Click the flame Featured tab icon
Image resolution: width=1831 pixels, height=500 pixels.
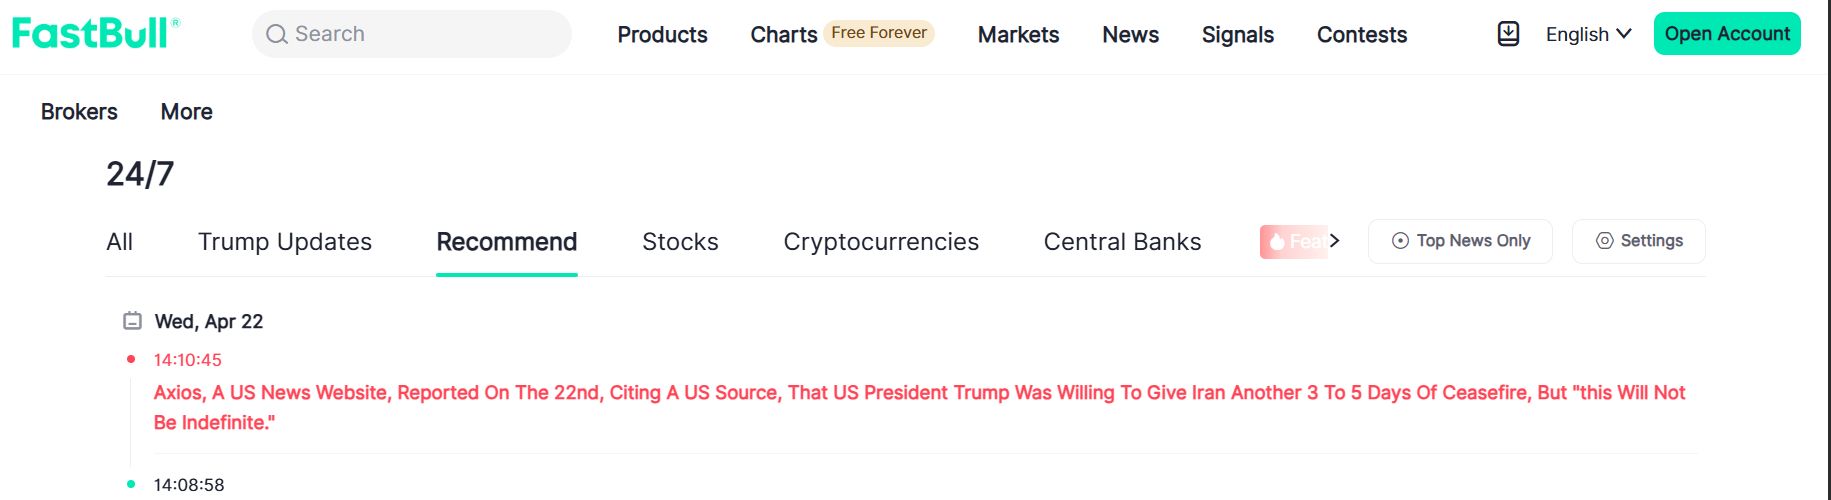pos(1277,241)
